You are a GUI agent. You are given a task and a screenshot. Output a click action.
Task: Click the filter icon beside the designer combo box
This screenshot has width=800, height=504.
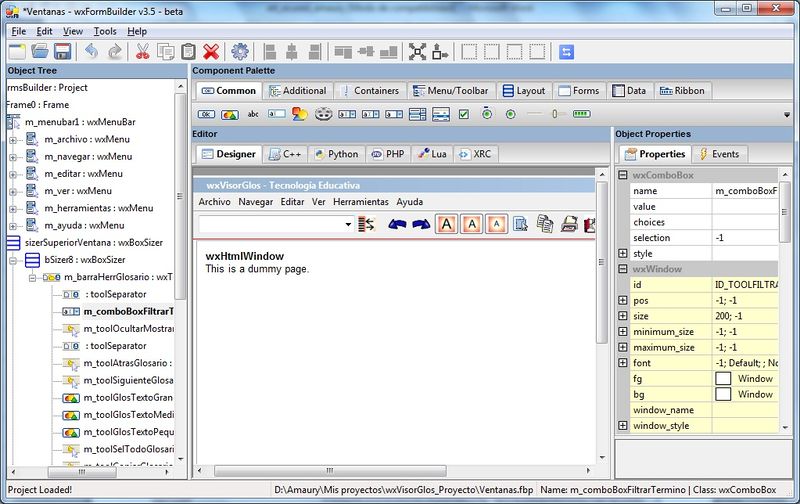click(366, 224)
